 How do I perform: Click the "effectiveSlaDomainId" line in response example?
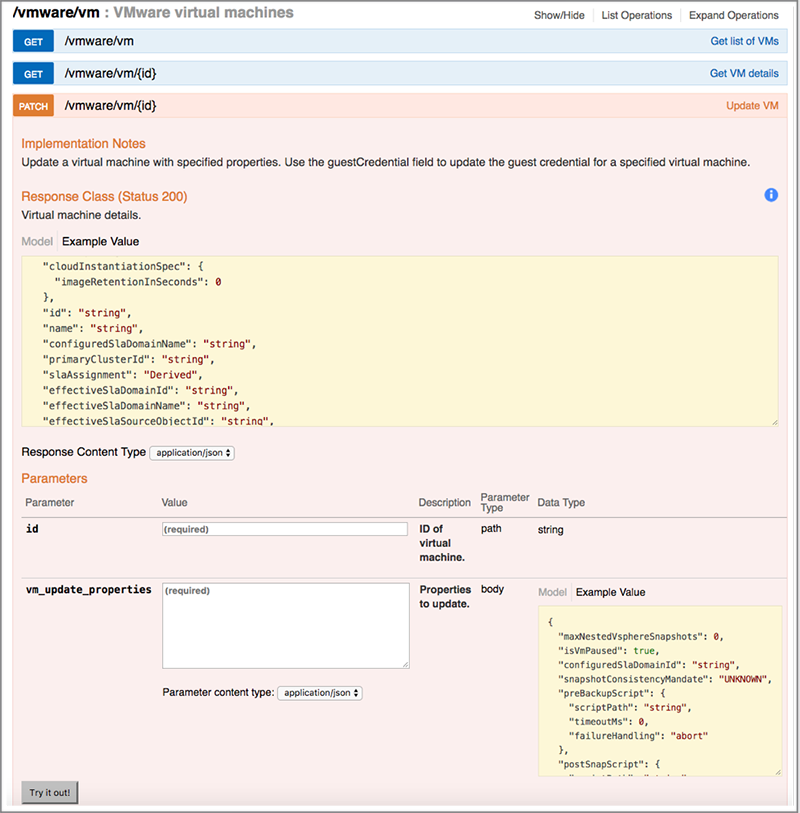pos(140,390)
